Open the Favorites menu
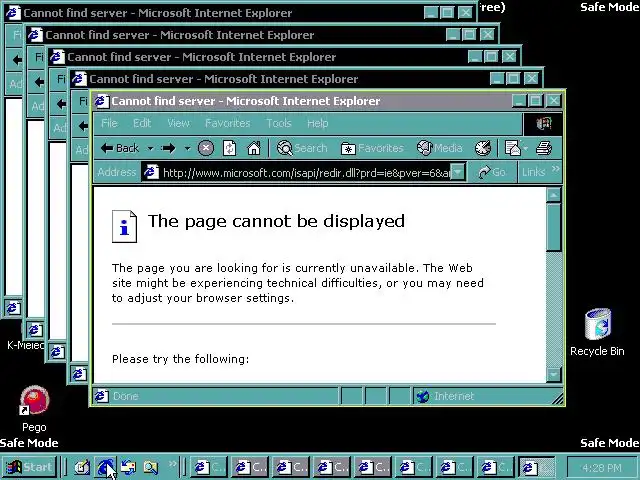Image resolution: width=640 pixels, height=480 pixels. [x=227, y=123]
